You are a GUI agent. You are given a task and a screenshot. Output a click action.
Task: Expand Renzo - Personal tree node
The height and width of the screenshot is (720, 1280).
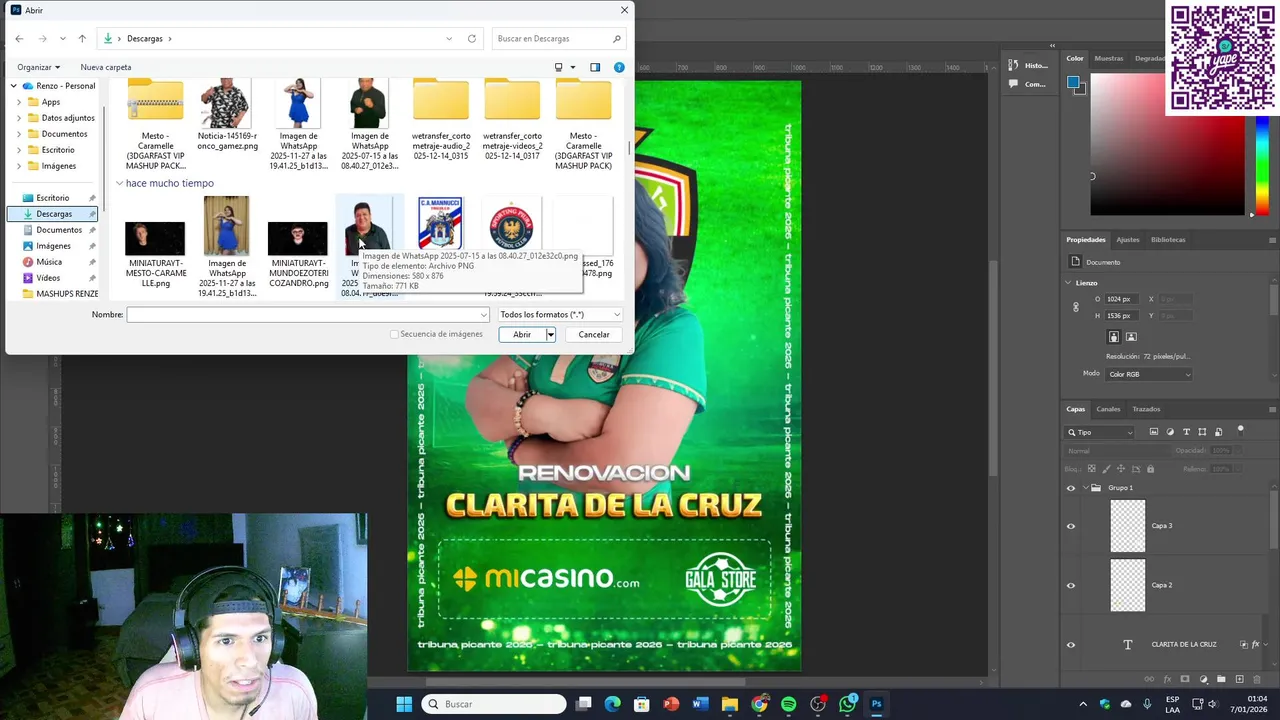coord(14,86)
